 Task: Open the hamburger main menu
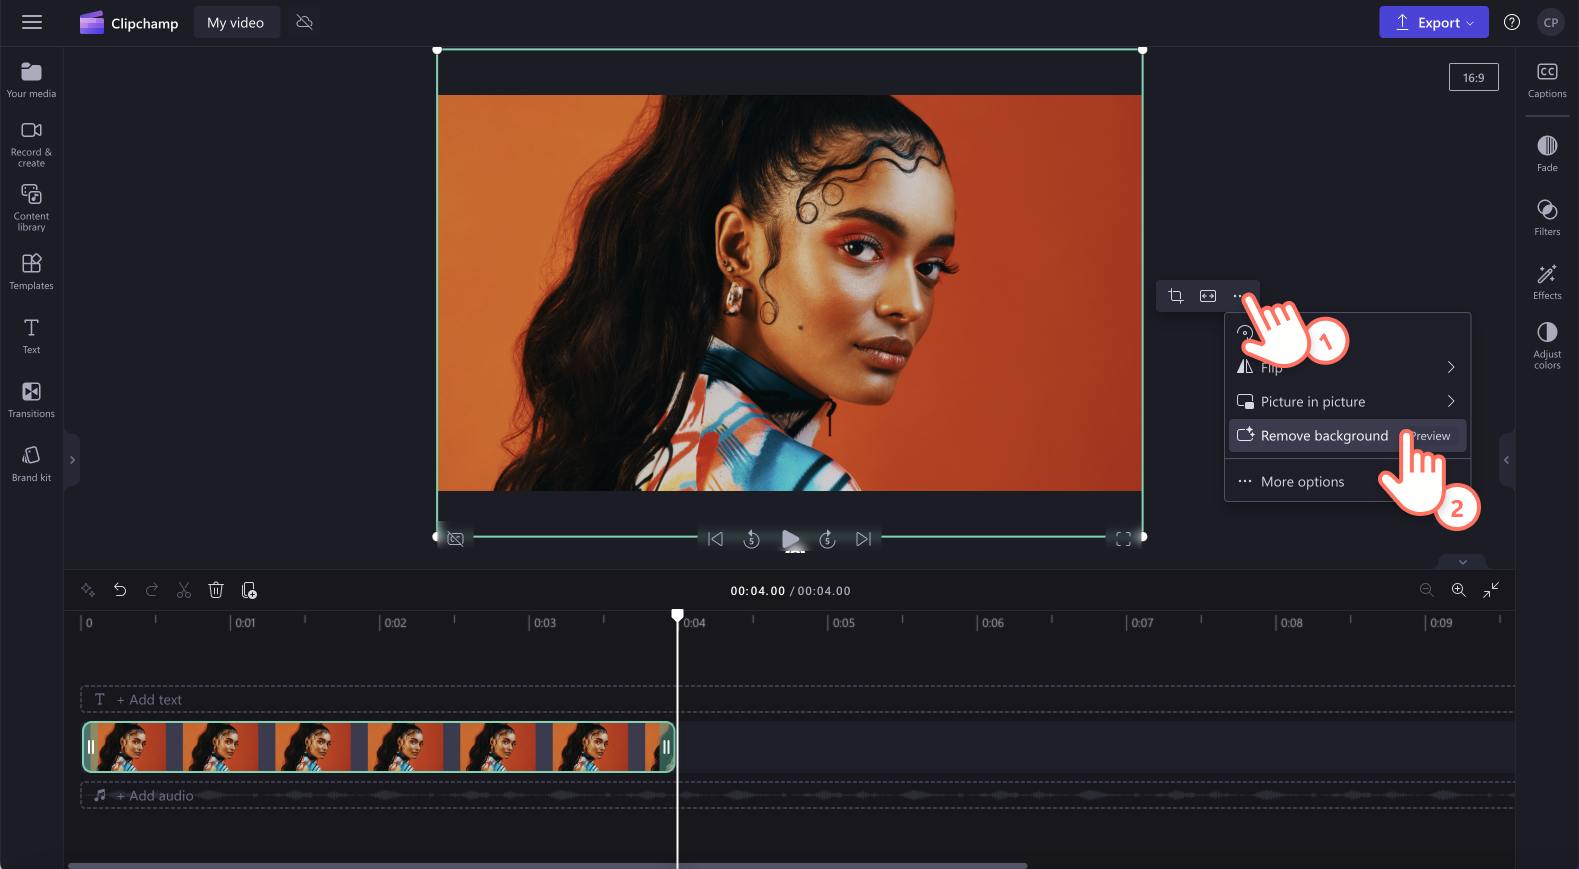click(32, 22)
